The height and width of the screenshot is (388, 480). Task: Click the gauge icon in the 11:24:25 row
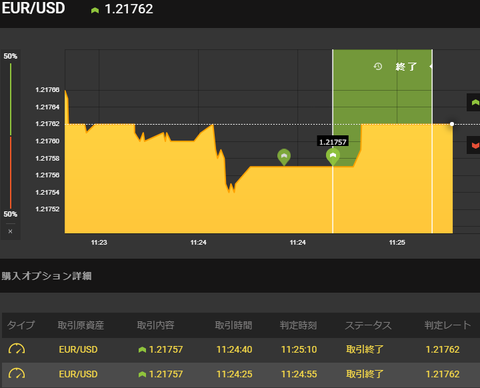click(x=17, y=374)
